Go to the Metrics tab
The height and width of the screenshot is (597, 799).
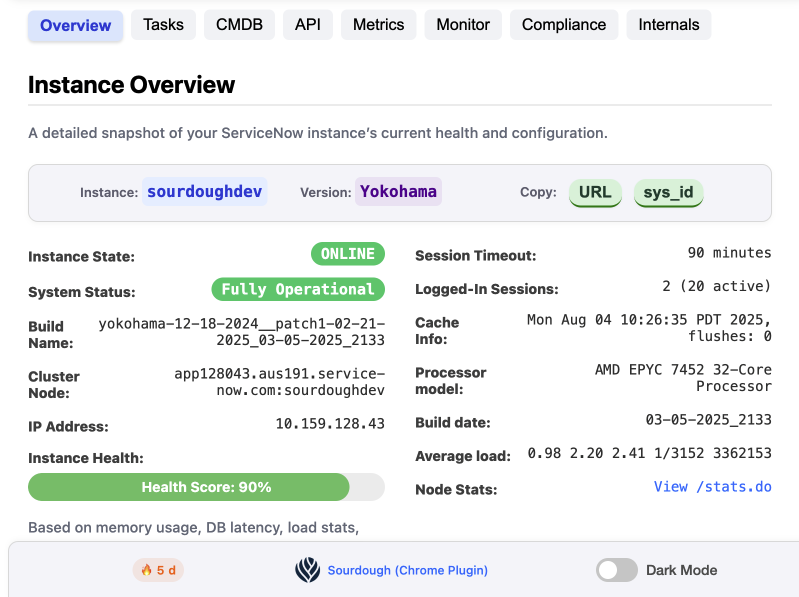(379, 25)
